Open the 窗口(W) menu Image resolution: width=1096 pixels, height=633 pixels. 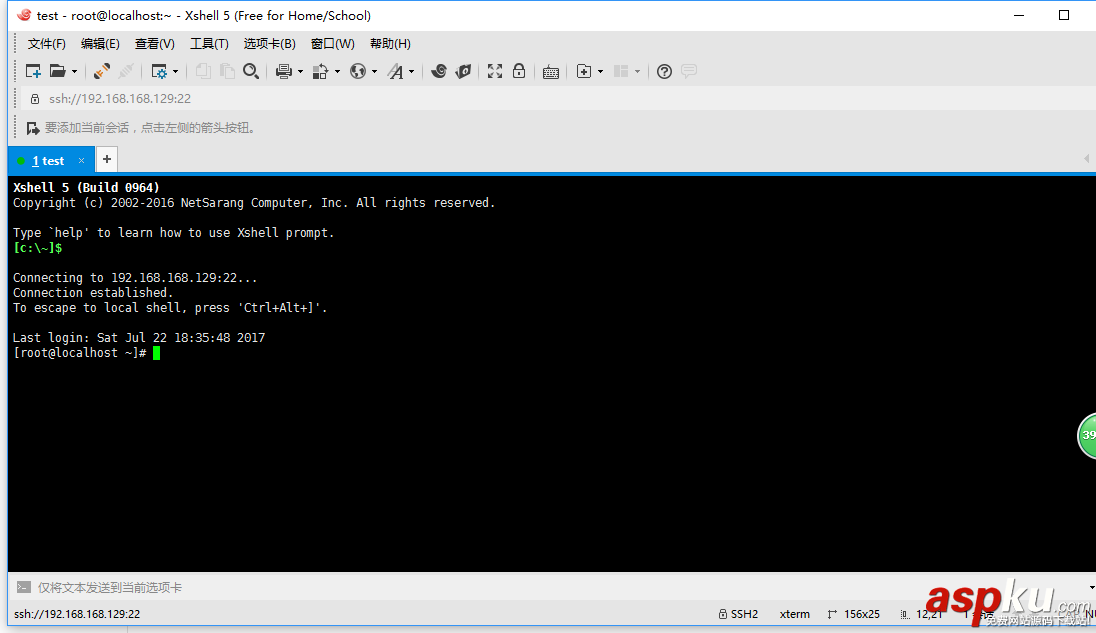point(333,43)
